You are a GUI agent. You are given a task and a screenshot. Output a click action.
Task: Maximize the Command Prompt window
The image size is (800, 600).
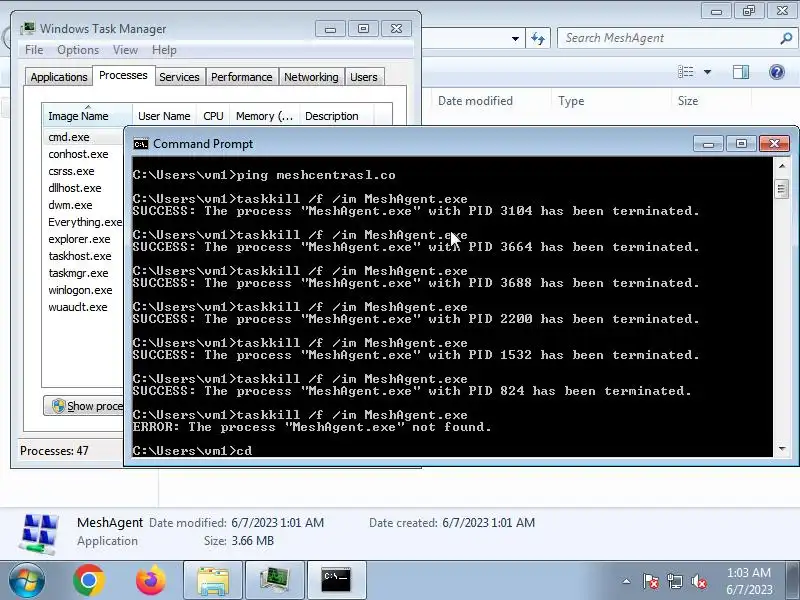741,144
